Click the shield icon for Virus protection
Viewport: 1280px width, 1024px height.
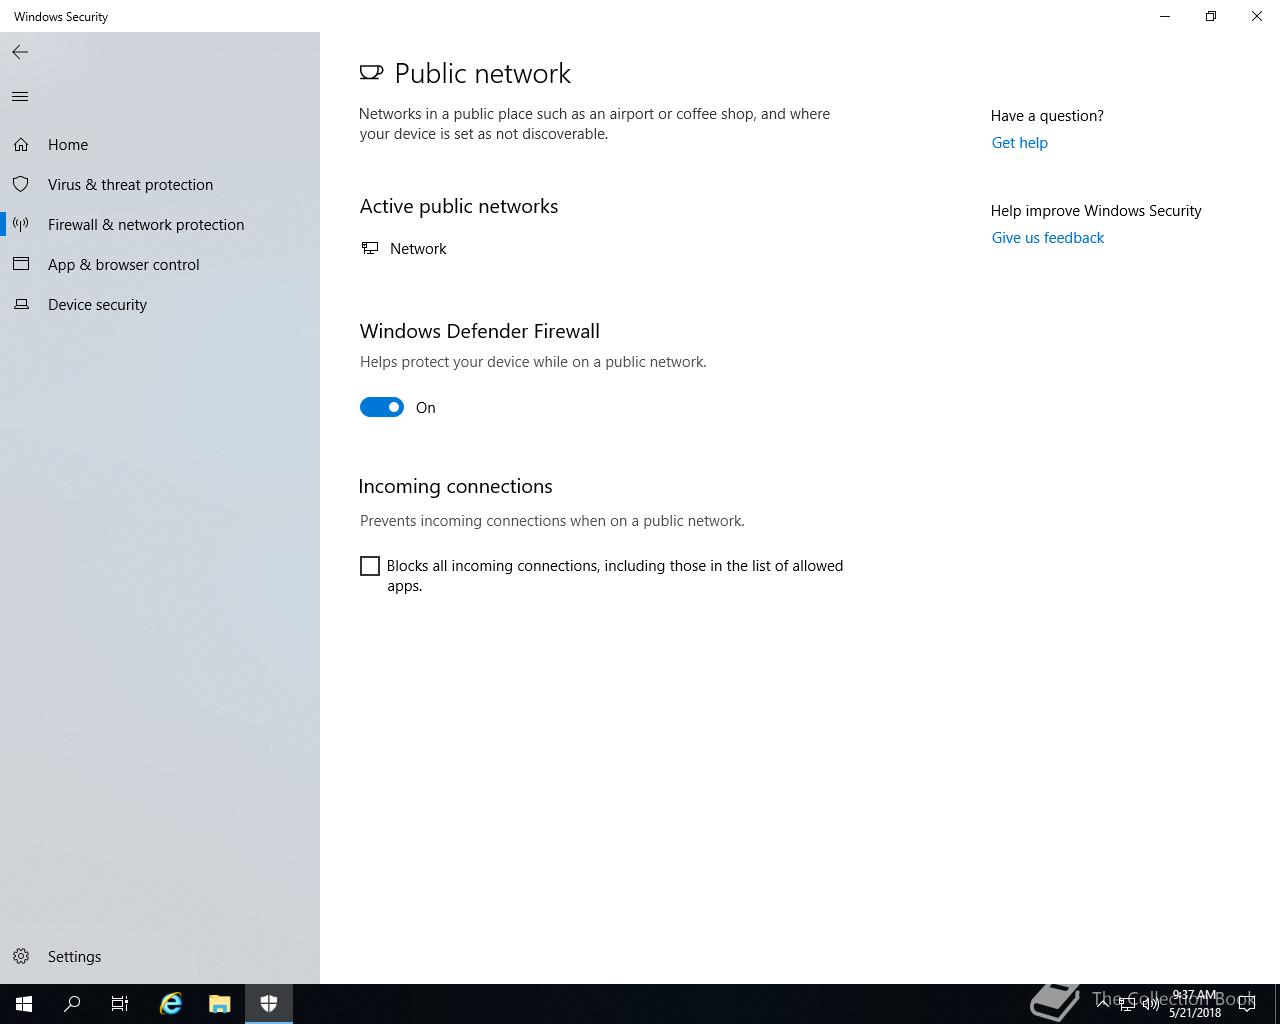pyautogui.click(x=21, y=185)
